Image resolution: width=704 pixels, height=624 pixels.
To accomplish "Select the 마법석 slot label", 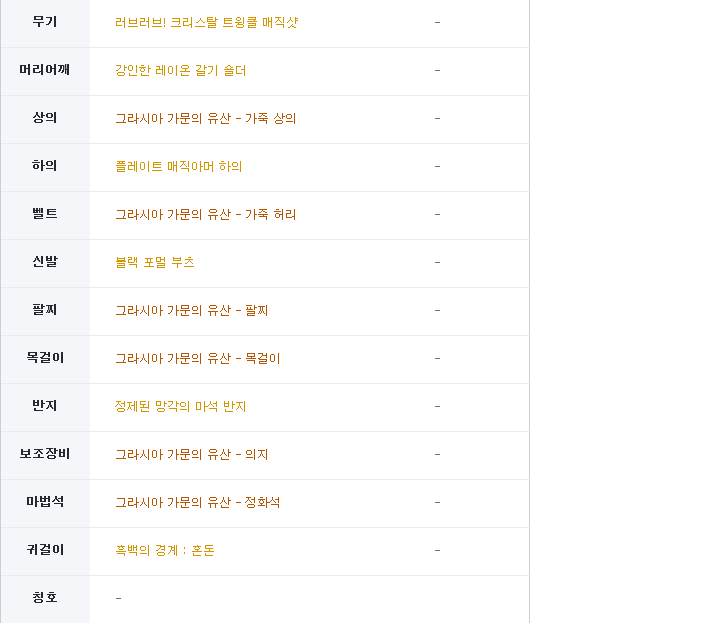I will point(45,502).
